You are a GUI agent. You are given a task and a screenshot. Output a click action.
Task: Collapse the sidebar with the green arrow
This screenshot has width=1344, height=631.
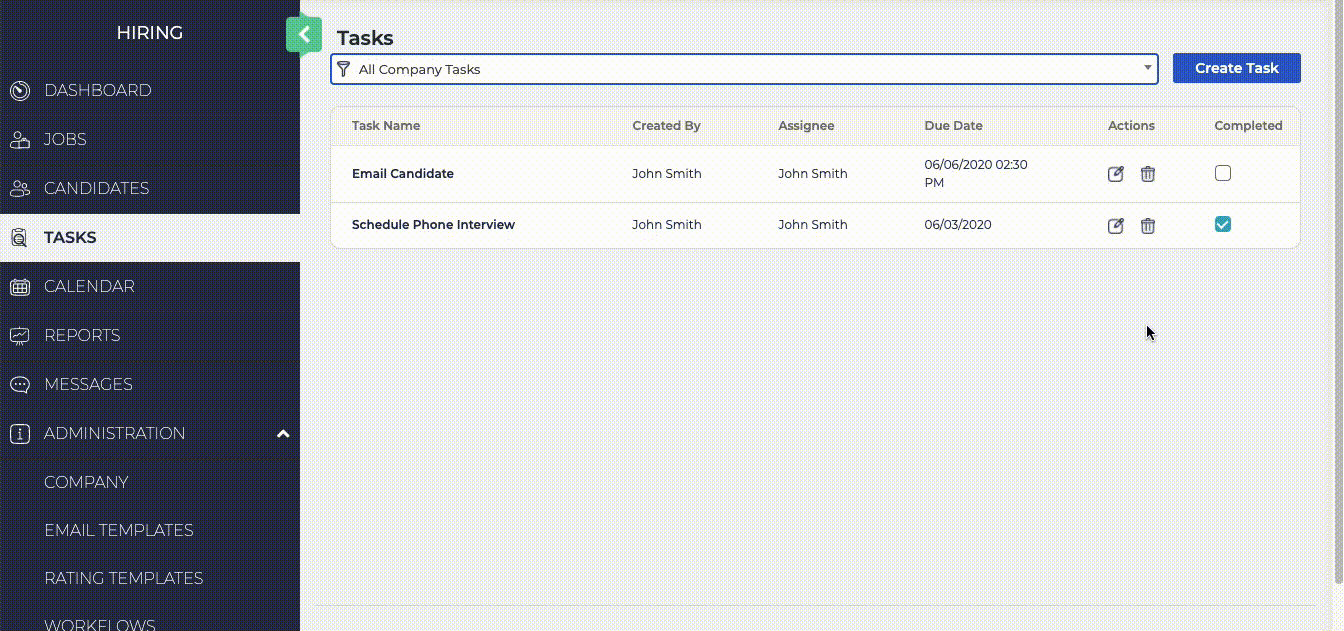(x=303, y=35)
